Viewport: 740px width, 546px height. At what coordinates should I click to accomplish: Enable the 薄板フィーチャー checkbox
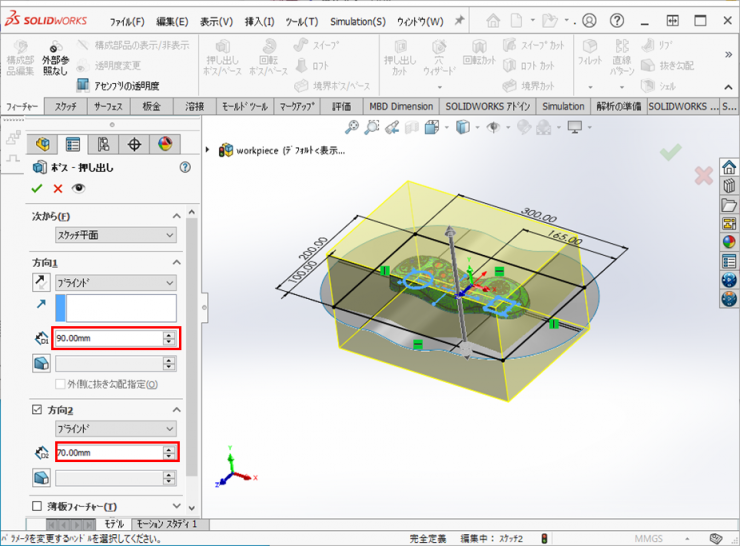point(38,507)
